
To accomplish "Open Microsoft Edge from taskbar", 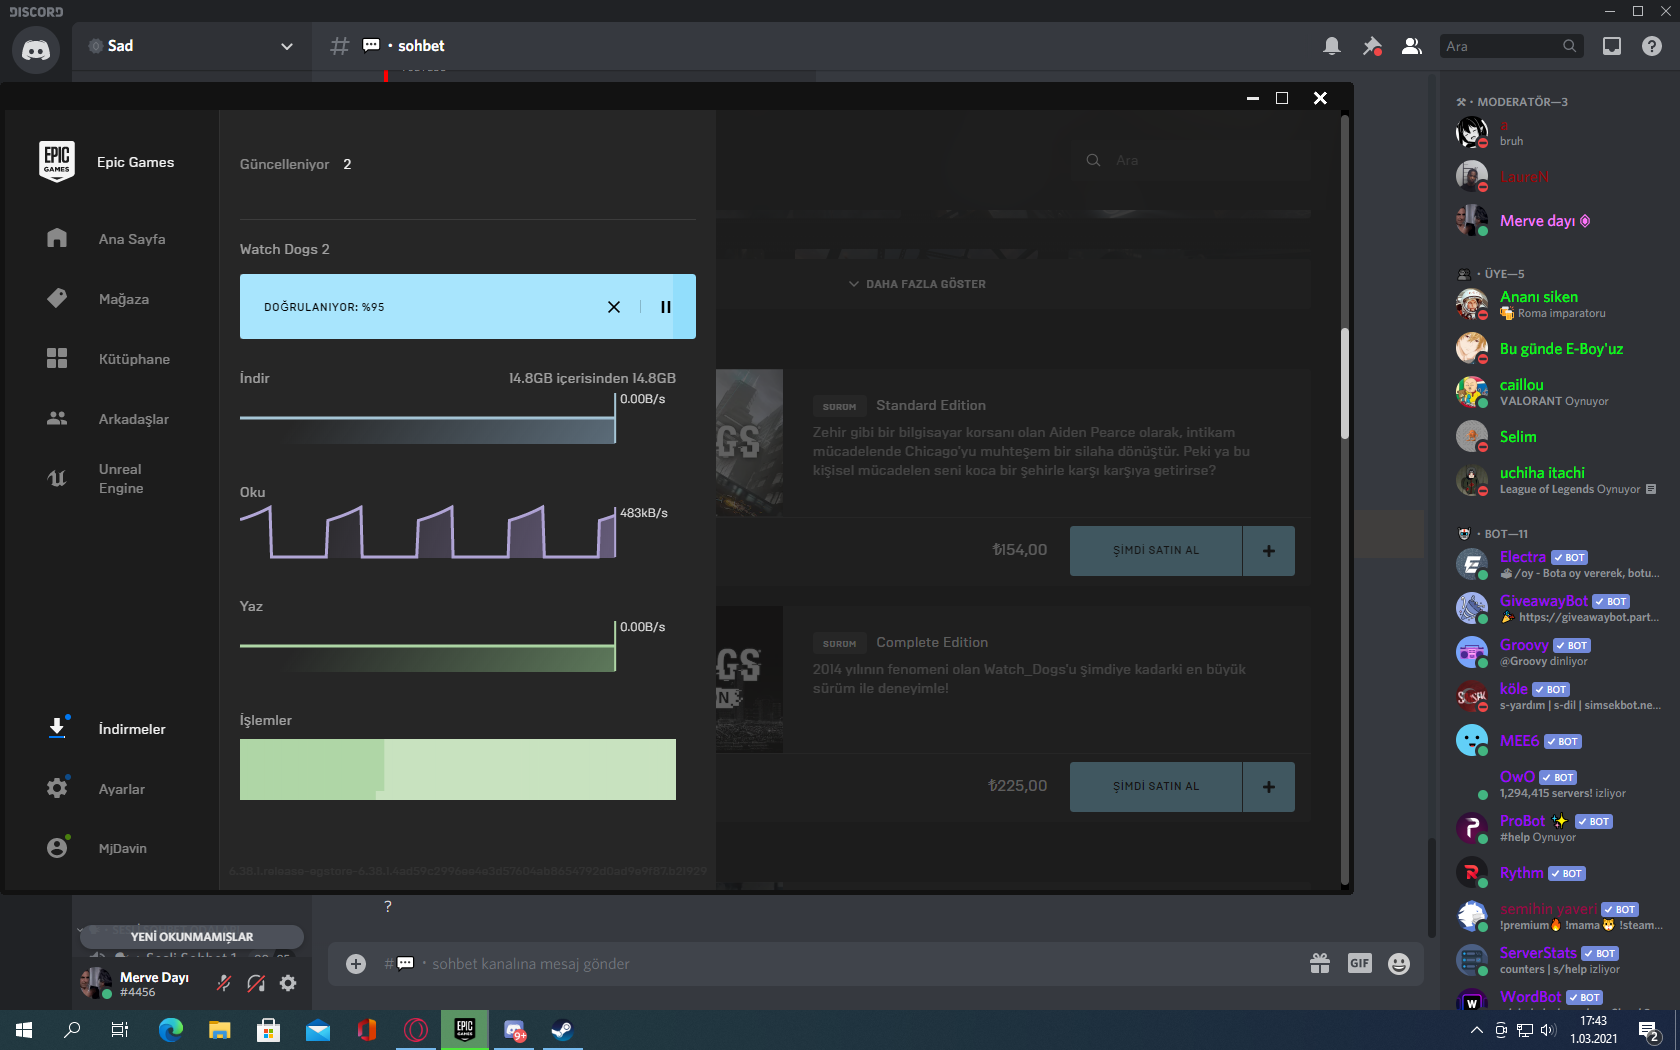I will click(170, 1030).
